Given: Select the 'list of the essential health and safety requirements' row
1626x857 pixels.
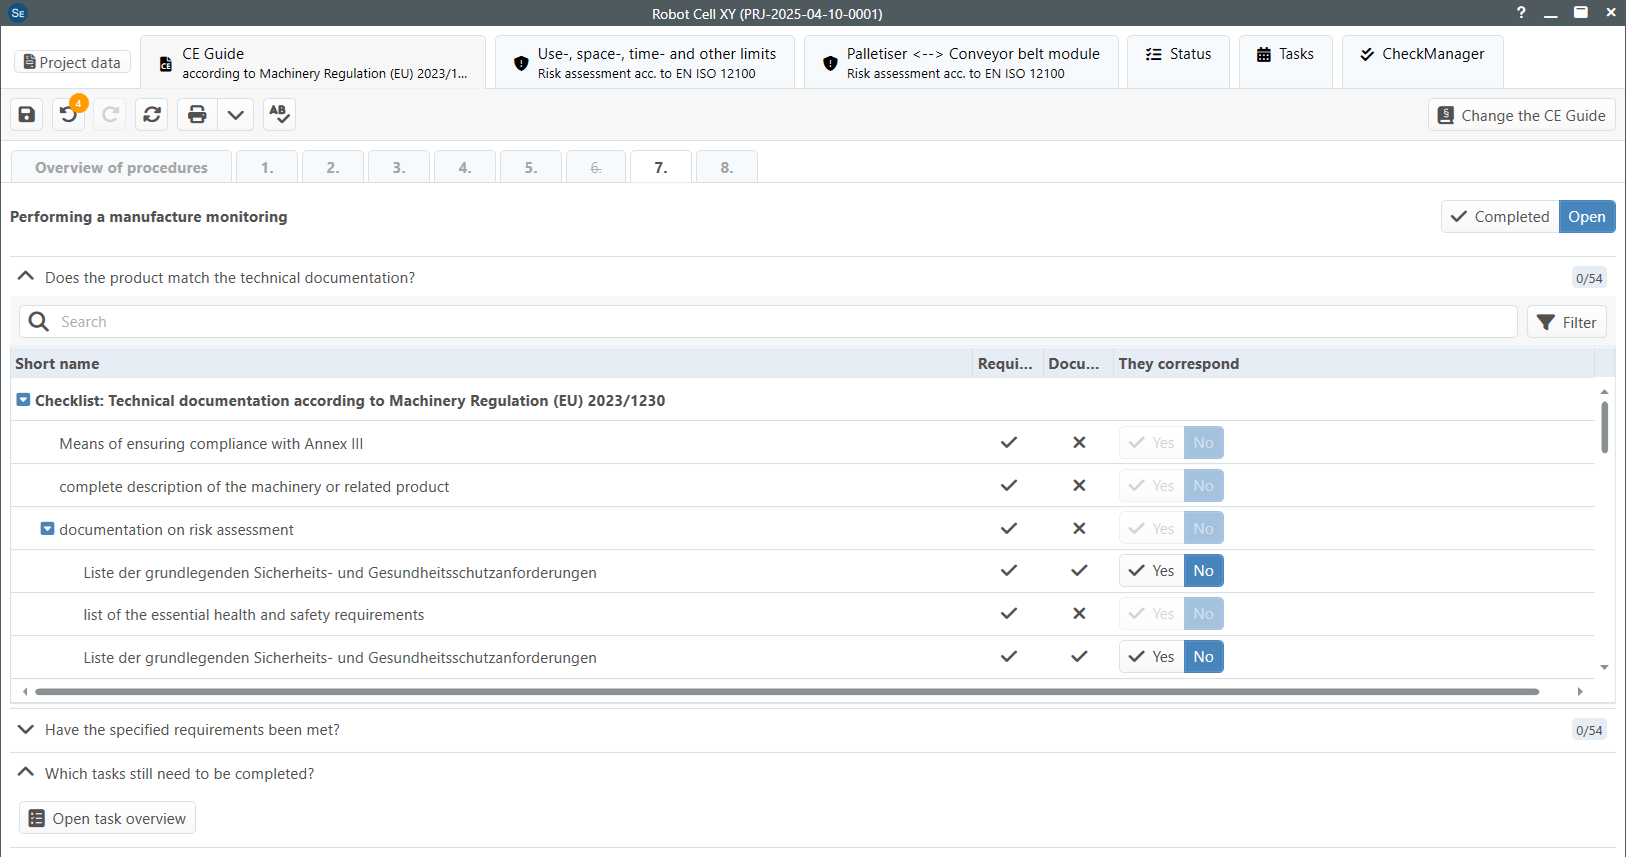Looking at the screenshot, I should [x=803, y=614].
